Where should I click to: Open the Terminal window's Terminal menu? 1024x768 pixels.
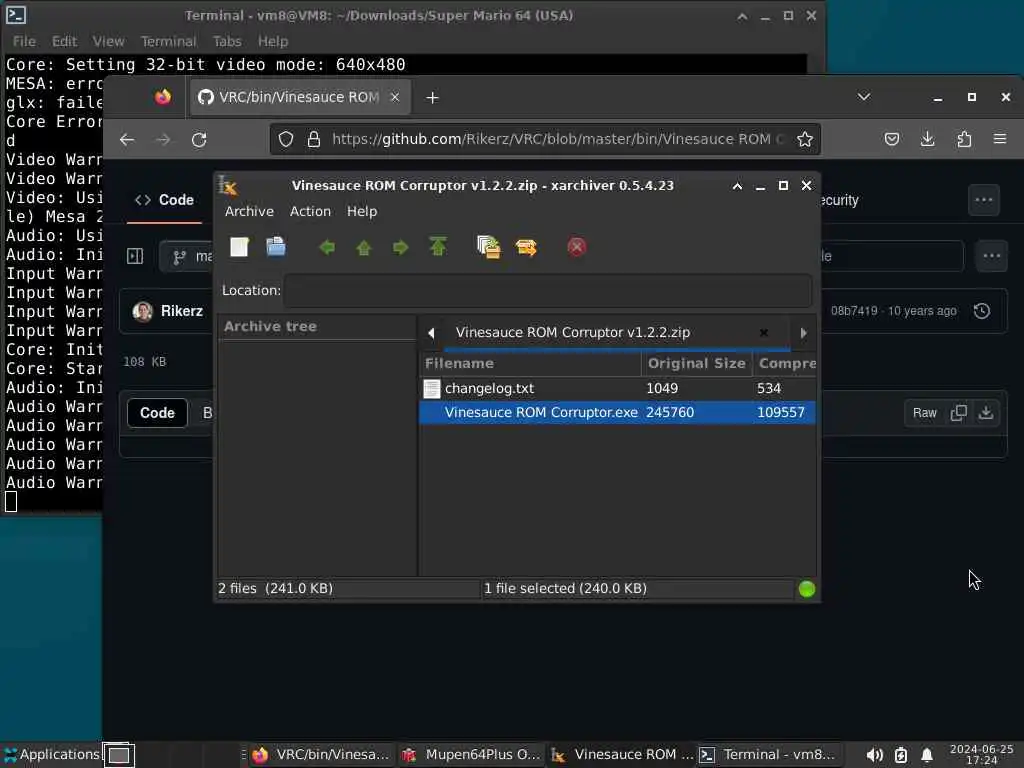(168, 41)
